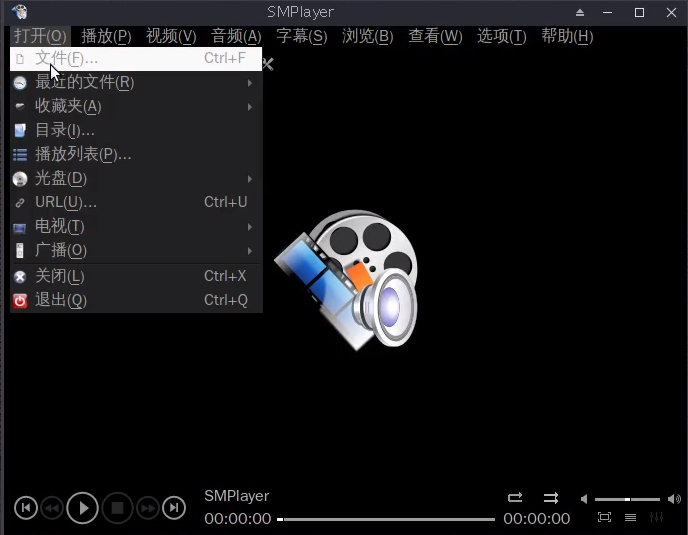
Task: Click the playback seek bar
Action: (386, 519)
